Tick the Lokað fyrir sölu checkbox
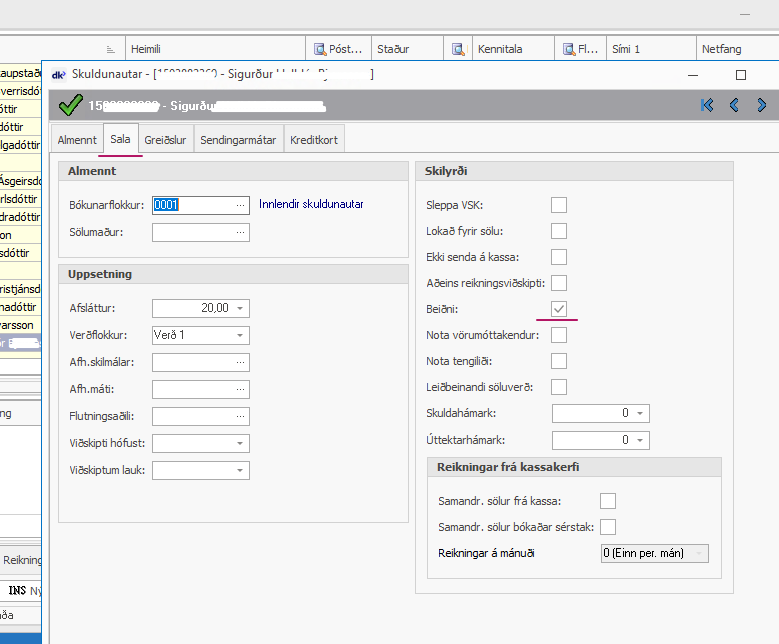 tap(559, 231)
